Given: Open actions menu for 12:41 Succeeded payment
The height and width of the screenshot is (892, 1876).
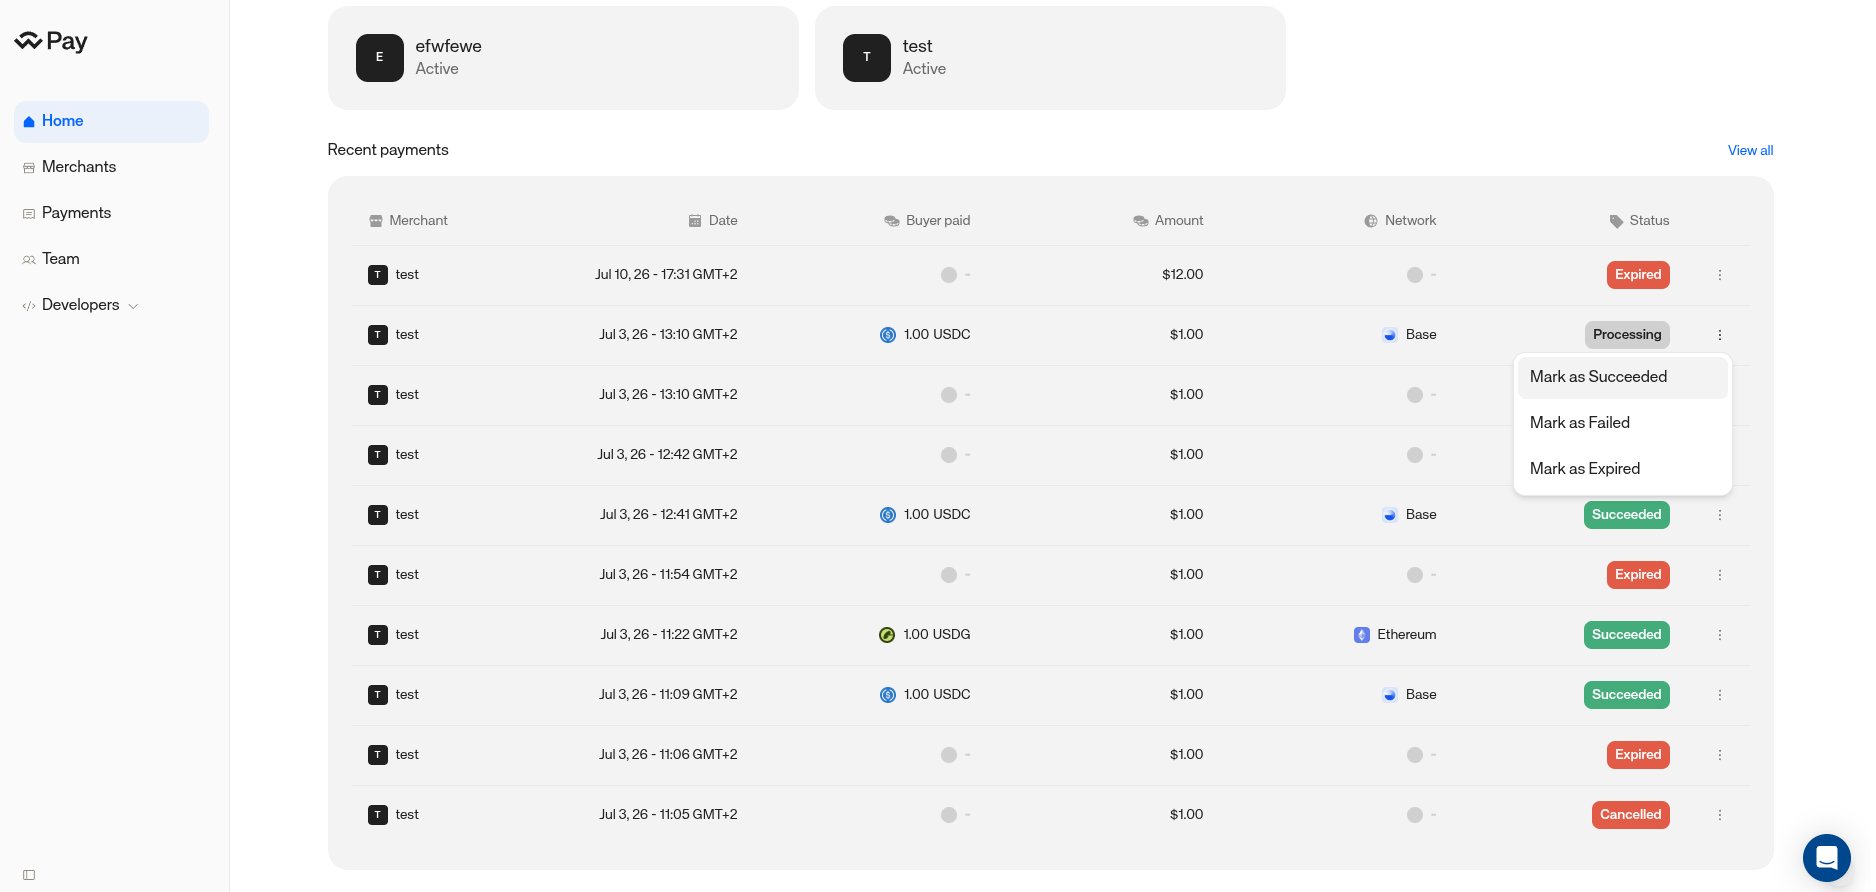Looking at the screenshot, I should pyautogui.click(x=1720, y=515).
